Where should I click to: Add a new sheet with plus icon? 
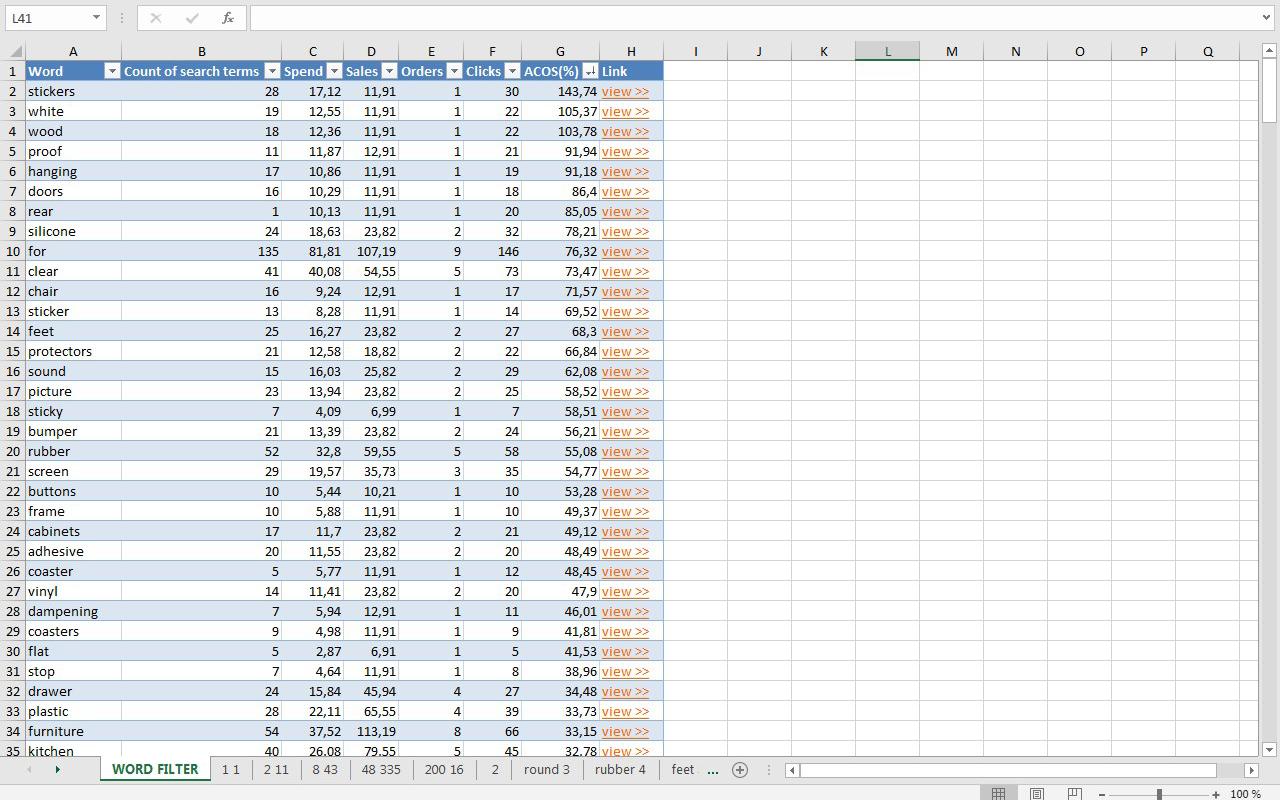point(740,770)
